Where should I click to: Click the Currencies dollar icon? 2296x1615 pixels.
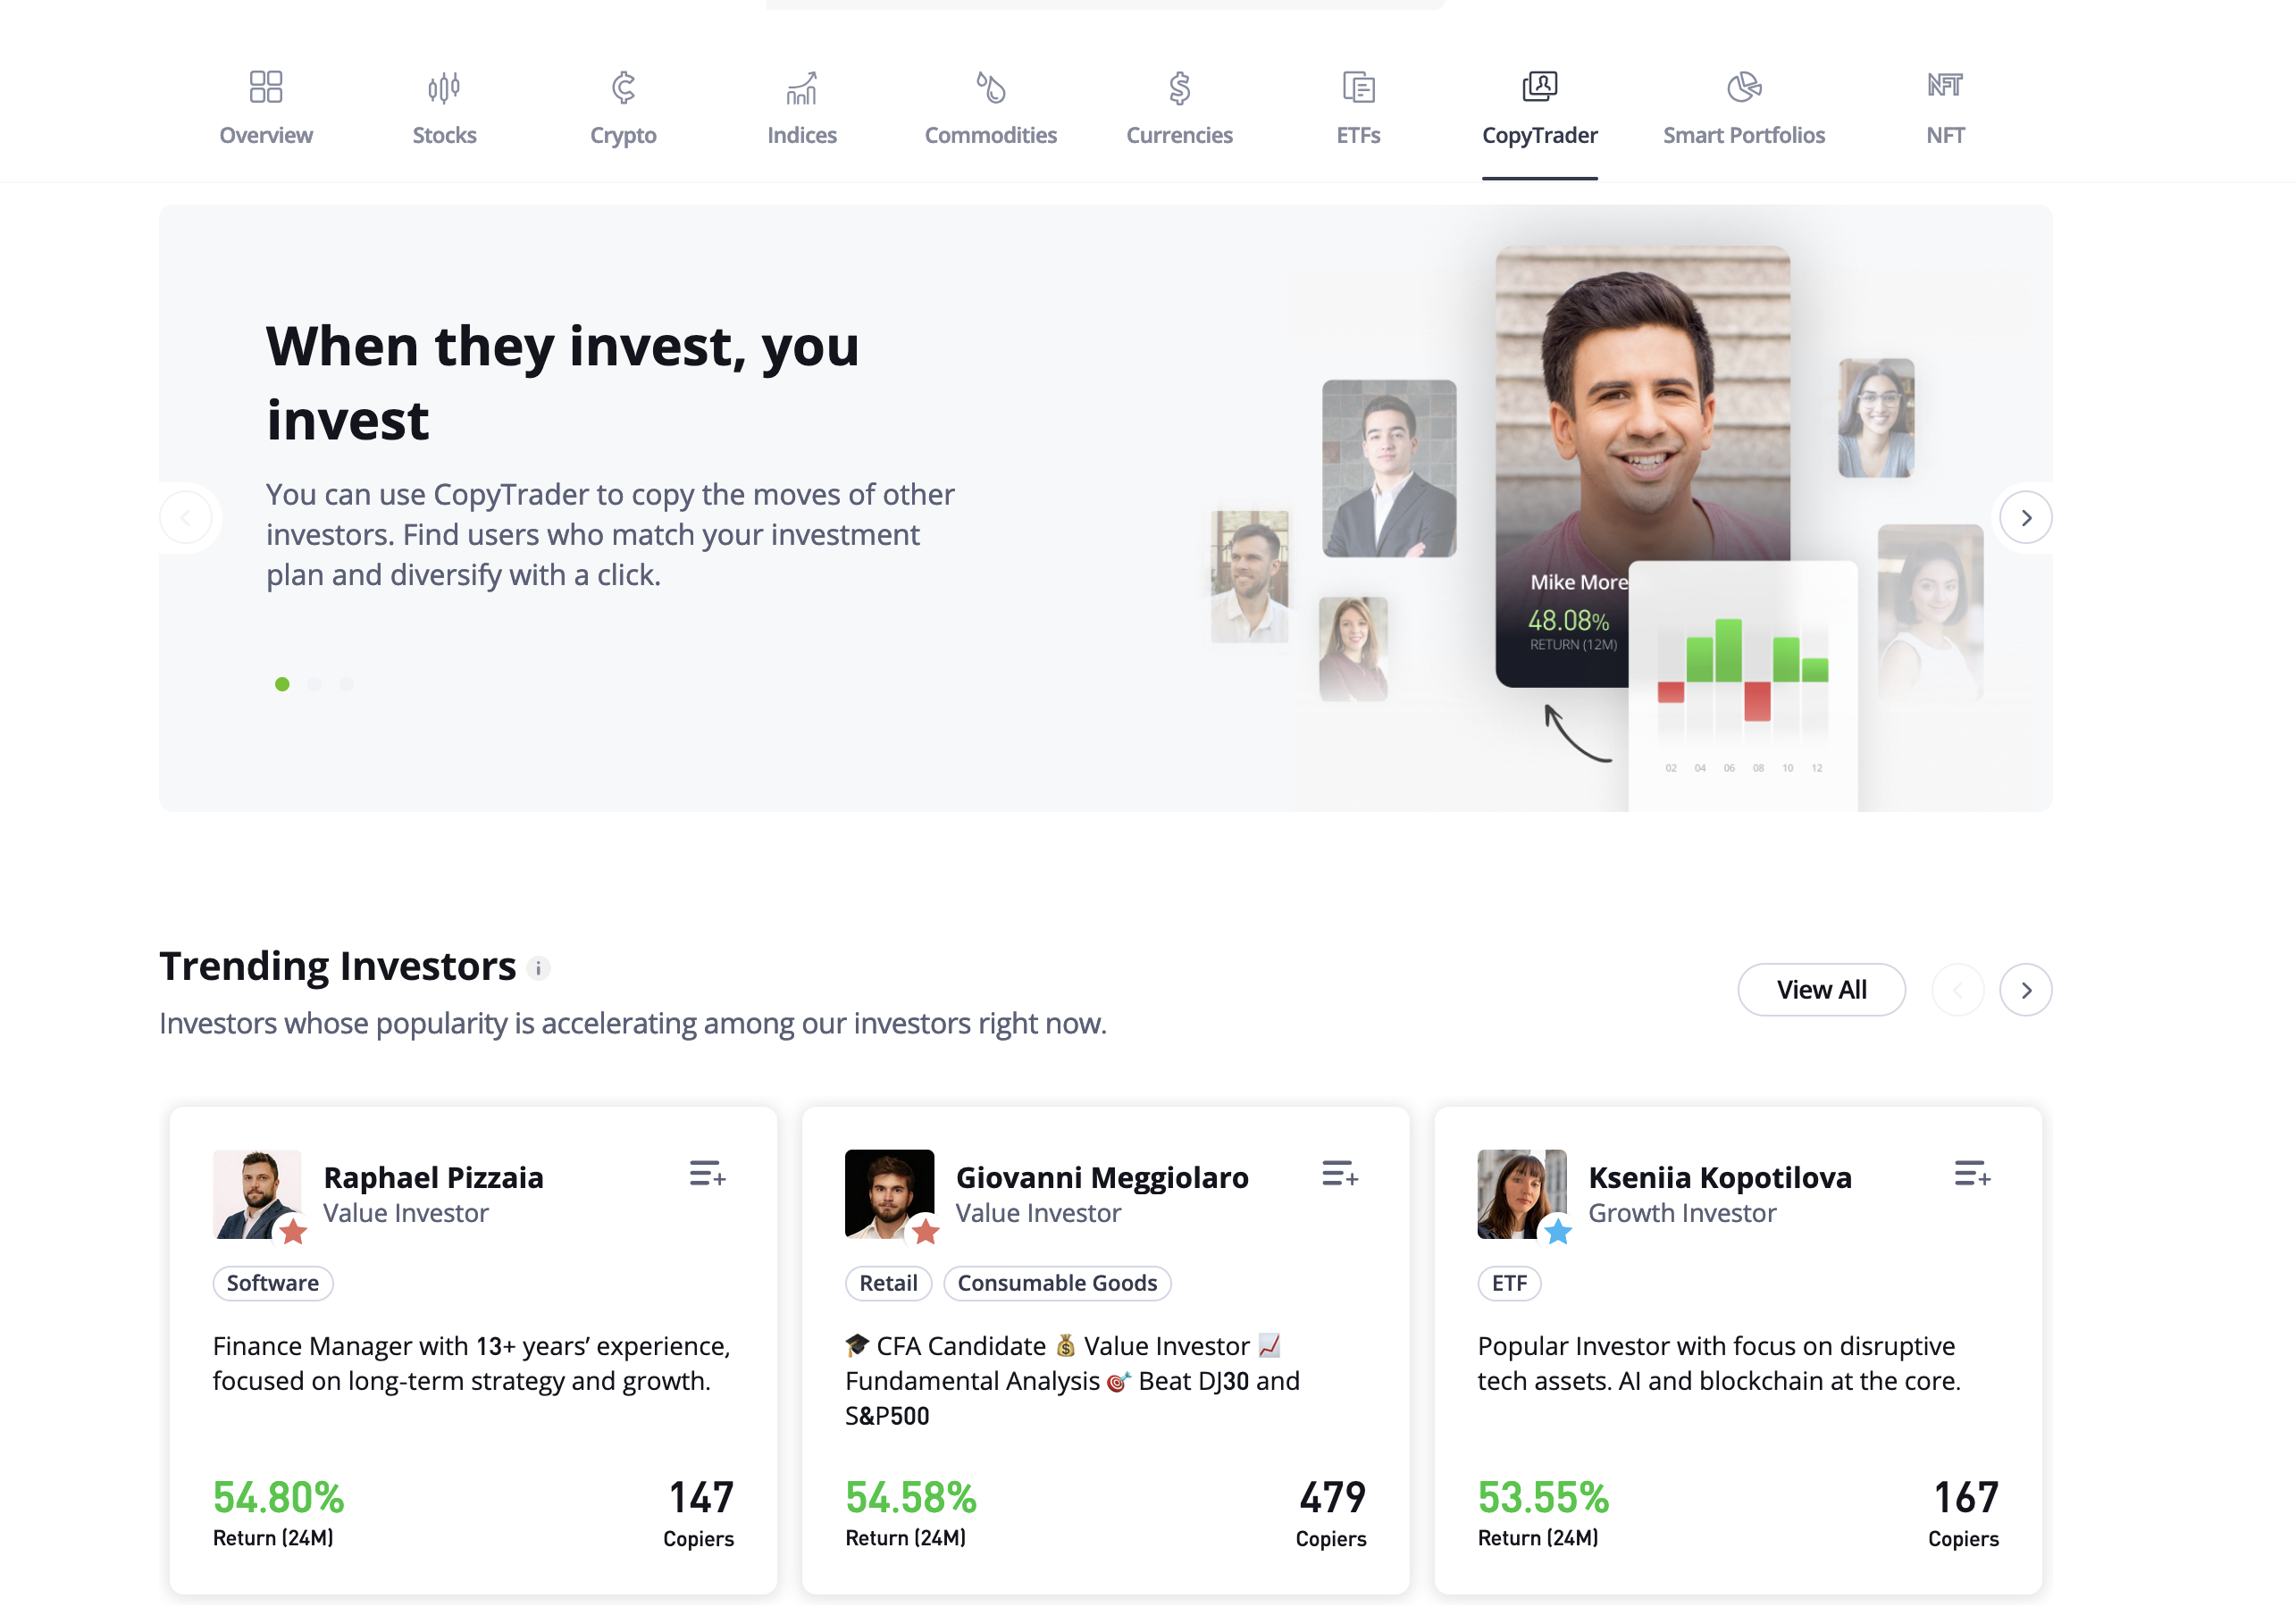tap(1179, 88)
